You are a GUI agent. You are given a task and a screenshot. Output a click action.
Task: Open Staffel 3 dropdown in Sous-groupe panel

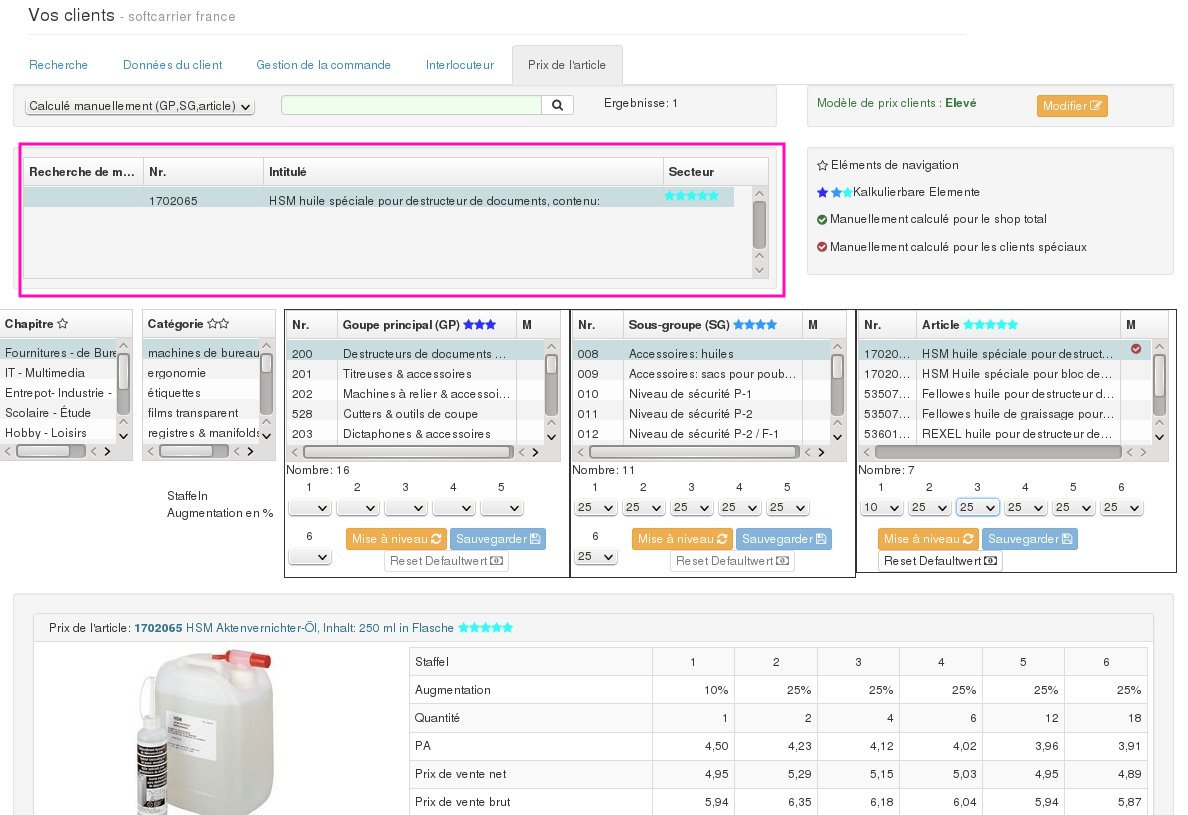pyautogui.click(x=691, y=507)
